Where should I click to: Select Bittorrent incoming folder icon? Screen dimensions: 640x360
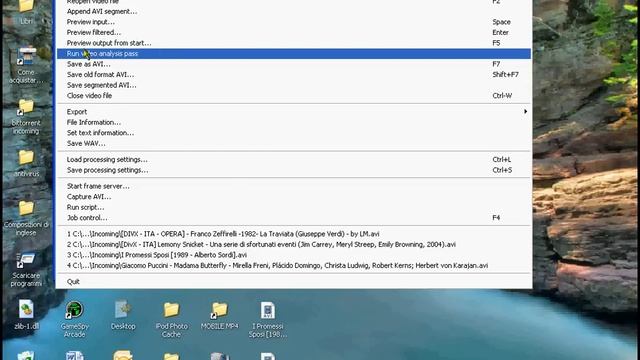click(26, 116)
